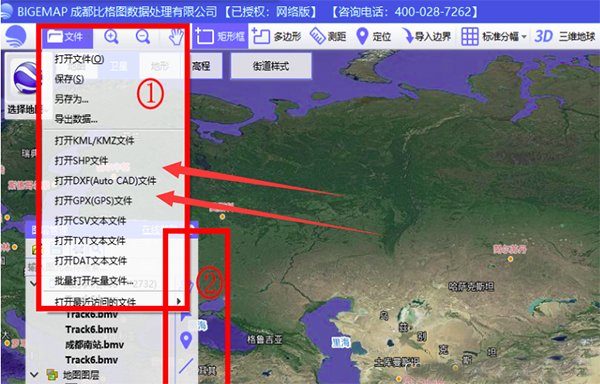Click the 高程 elevation button

[201, 66]
